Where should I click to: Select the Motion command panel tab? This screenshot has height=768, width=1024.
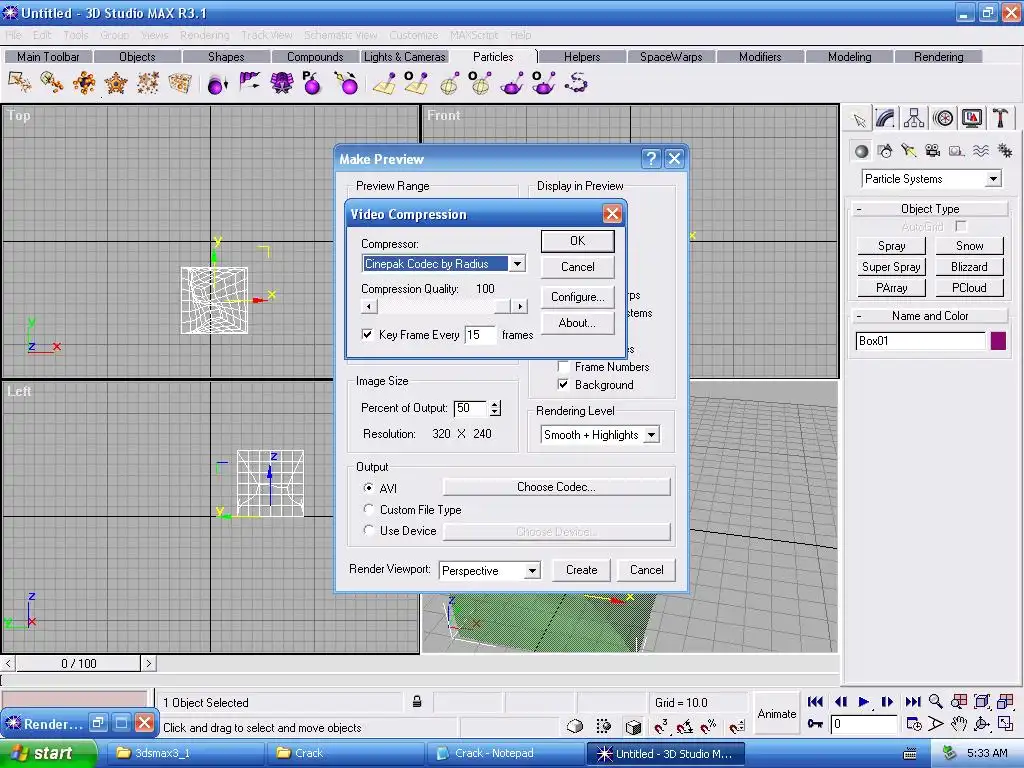click(x=943, y=118)
